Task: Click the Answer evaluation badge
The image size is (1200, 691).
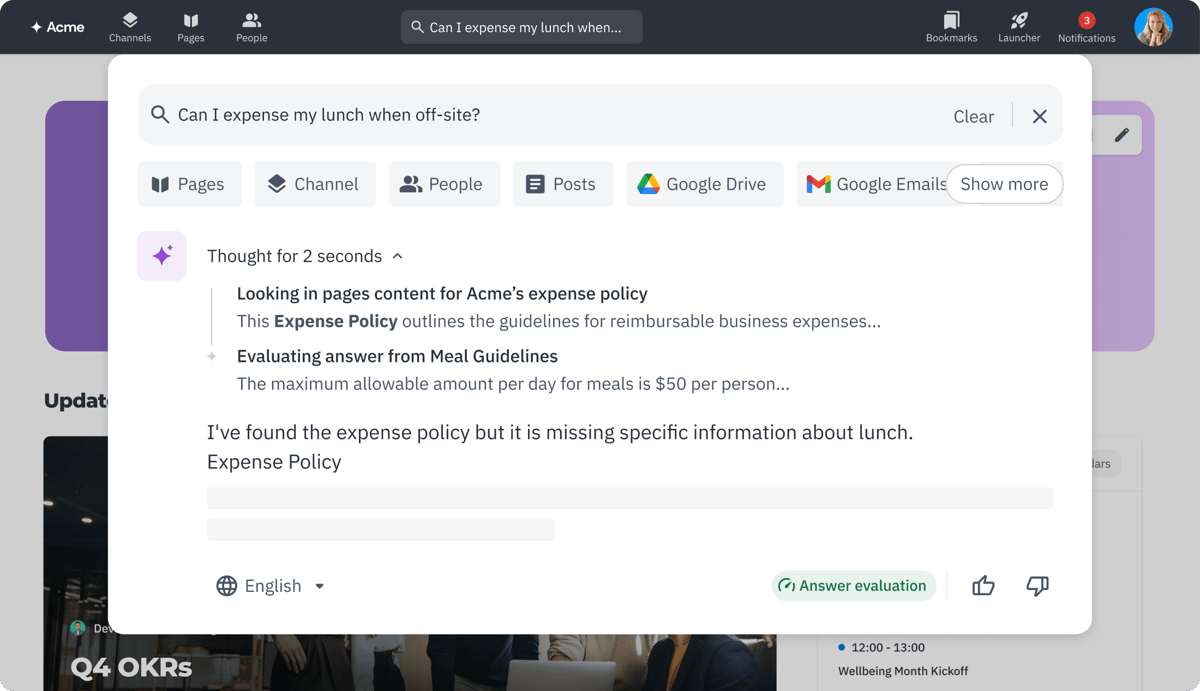Action: [x=853, y=586]
